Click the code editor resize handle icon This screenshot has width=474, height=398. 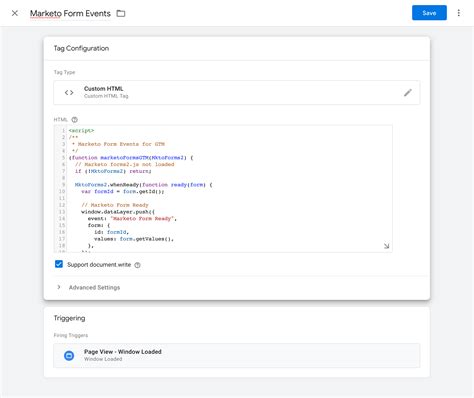pyautogui.click(x=386, y=246)
